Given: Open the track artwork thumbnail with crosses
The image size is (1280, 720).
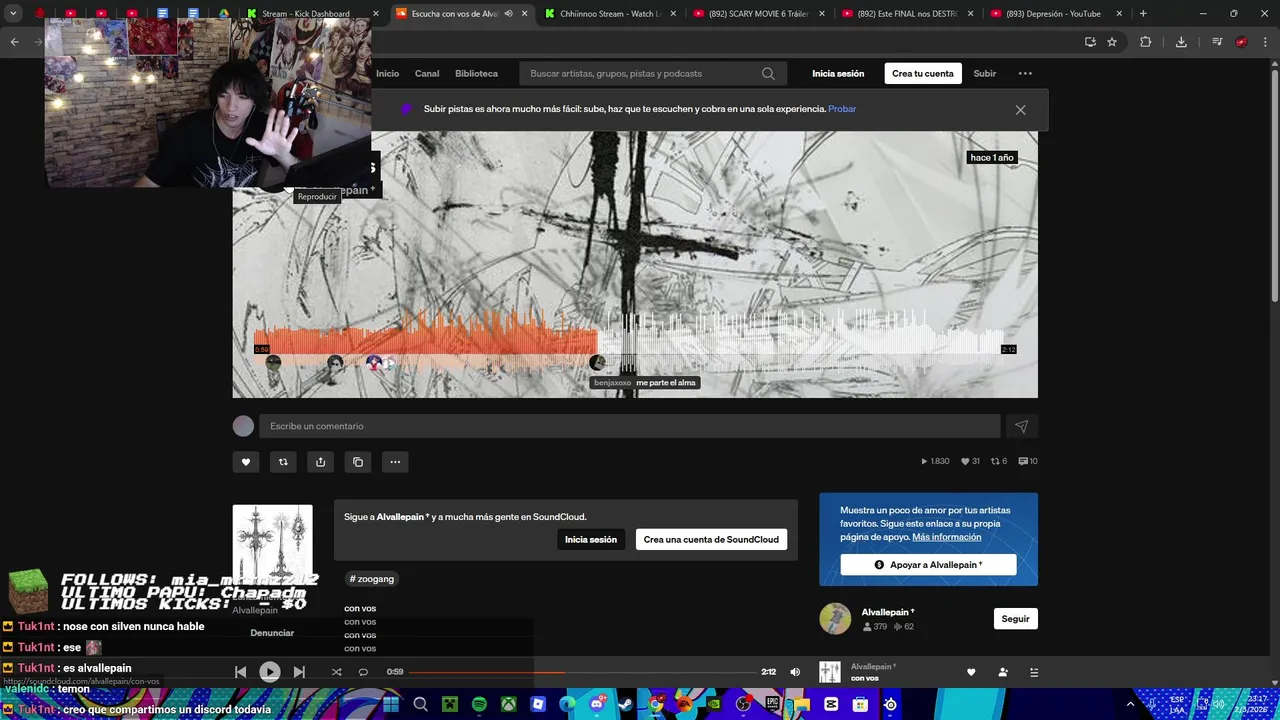Looking at the screenshot, I should click(272, 544).
